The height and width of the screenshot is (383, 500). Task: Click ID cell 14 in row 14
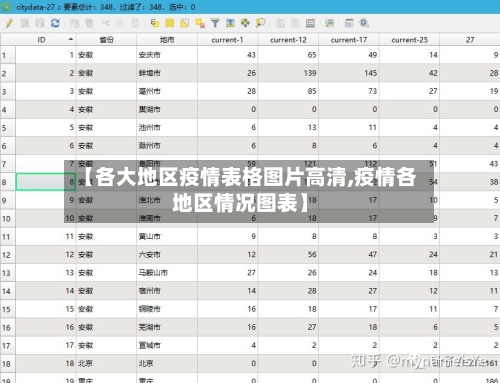[46, 291]
